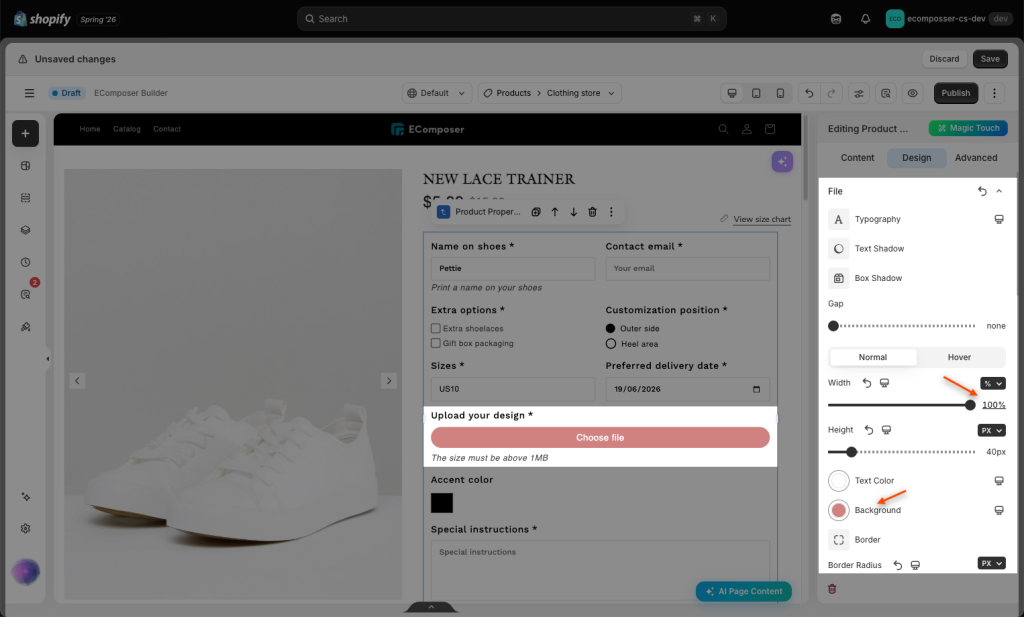Click the Choose file upload button
This screenshot has height=617, width=1024.
click(x=600, y=437)
